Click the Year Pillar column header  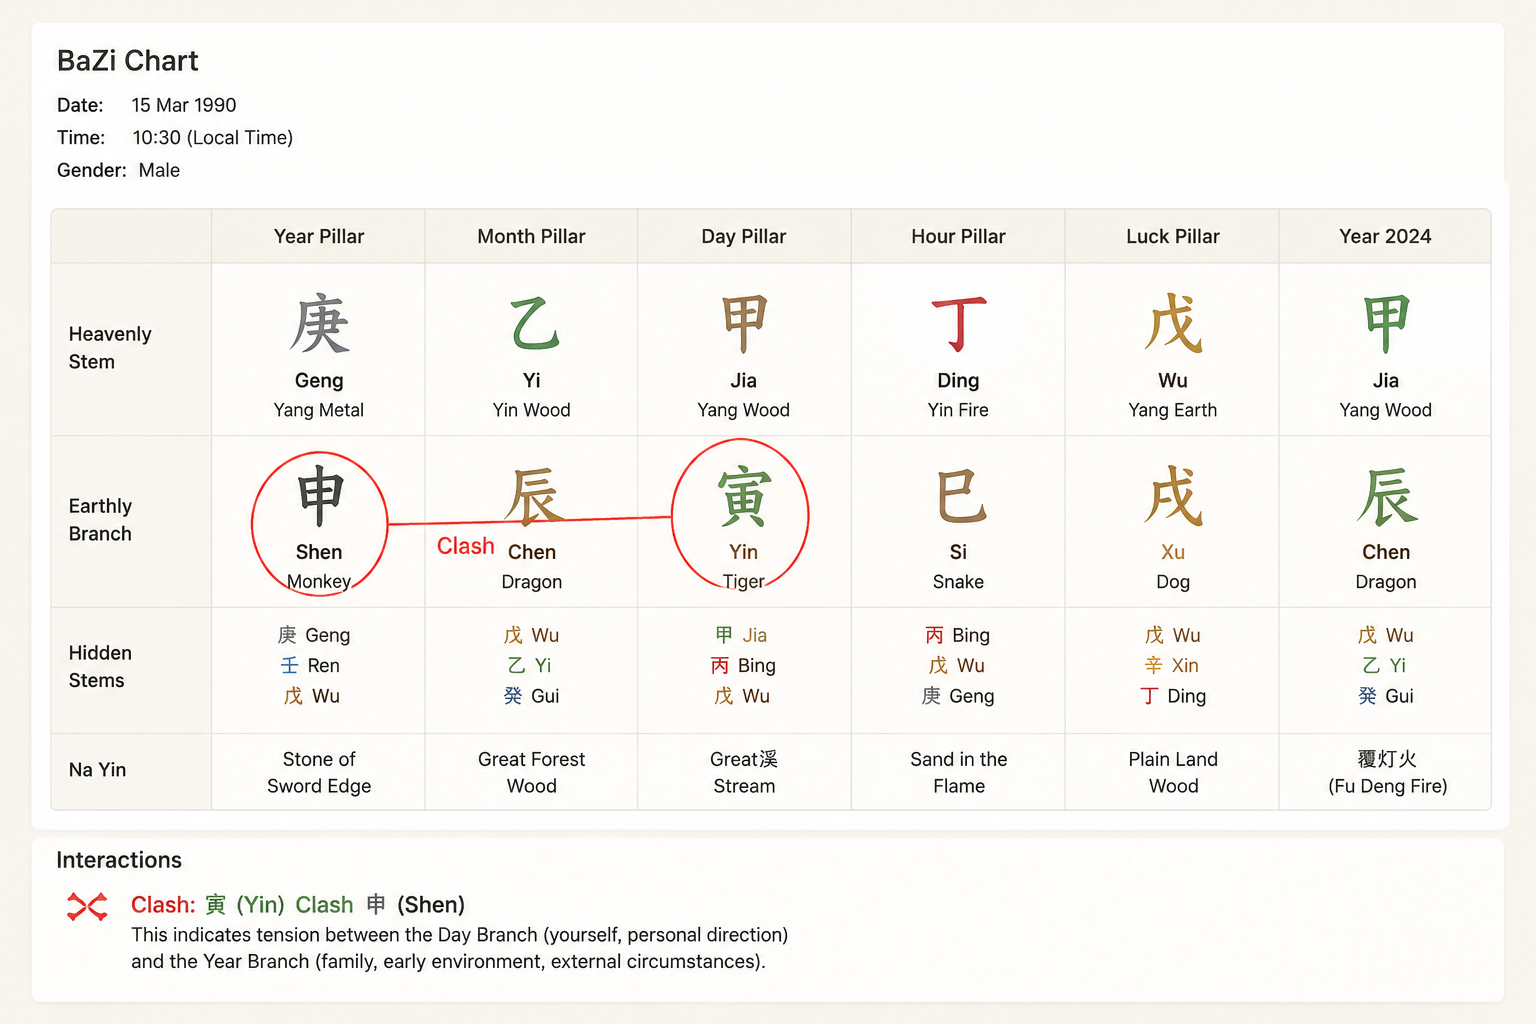[319, 236]
